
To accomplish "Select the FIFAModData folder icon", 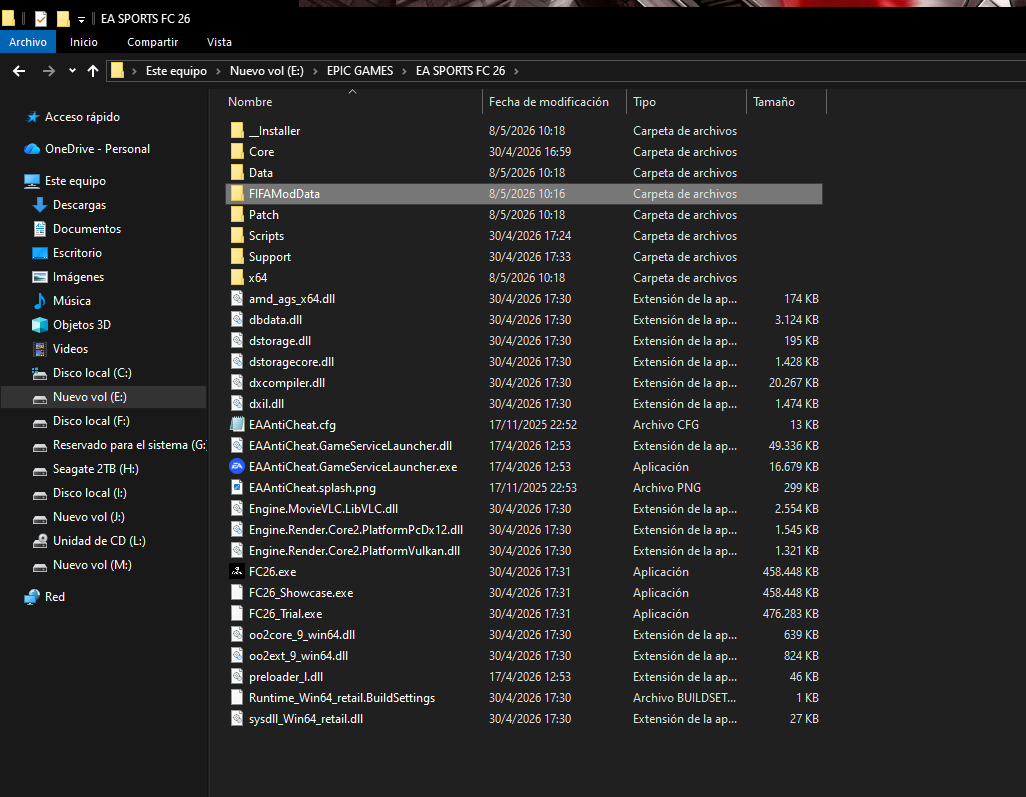I will point(238,194).
